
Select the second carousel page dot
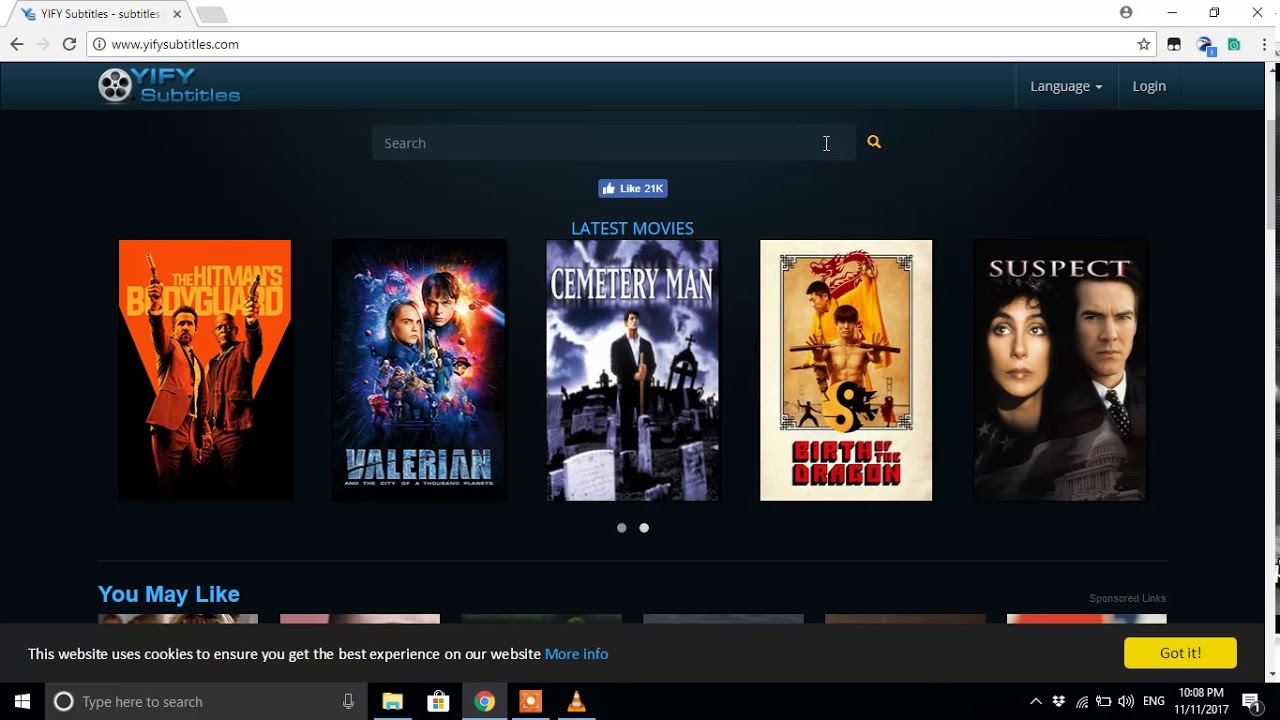644,528
